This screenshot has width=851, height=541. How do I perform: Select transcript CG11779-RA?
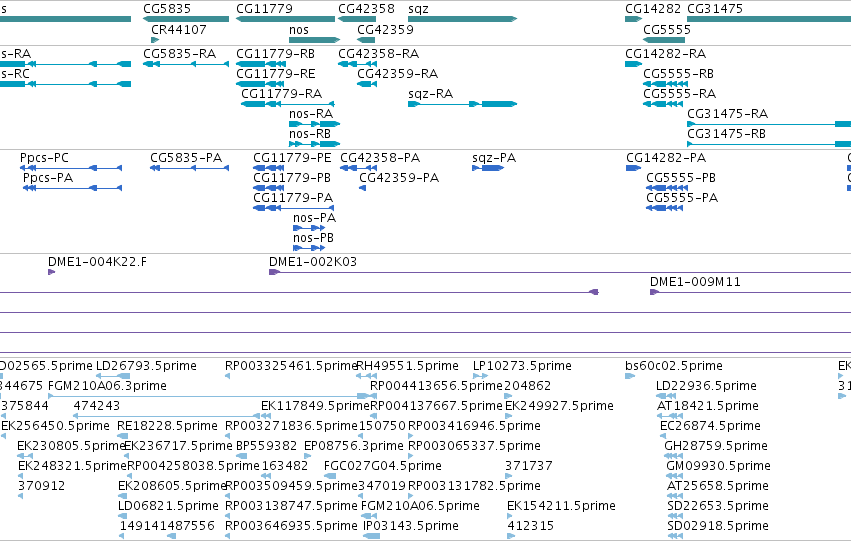click(288, 104)
